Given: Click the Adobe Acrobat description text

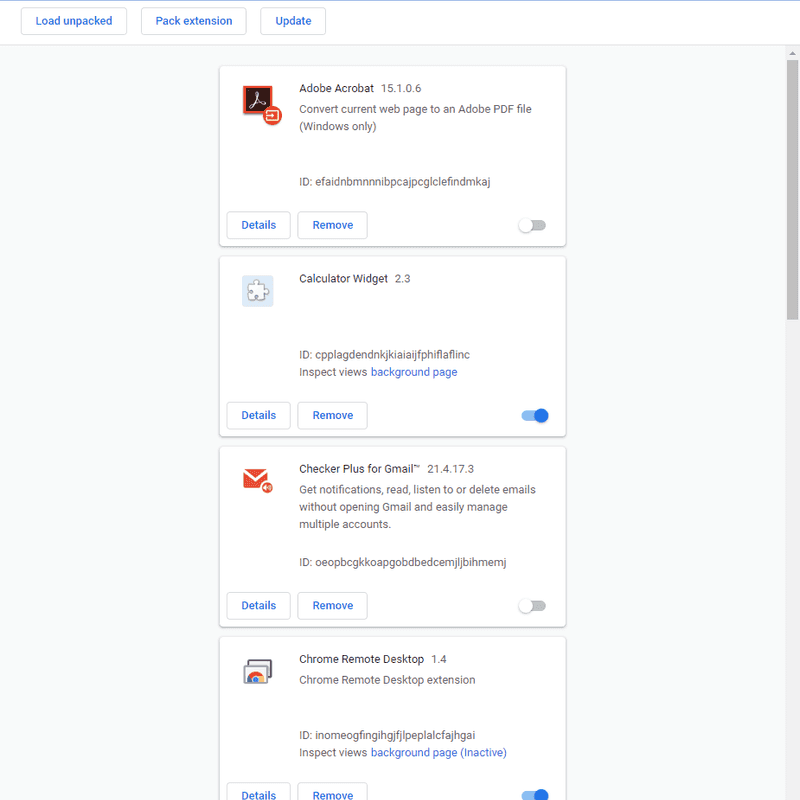Looking at the screenshot, I should click(415, 118).
